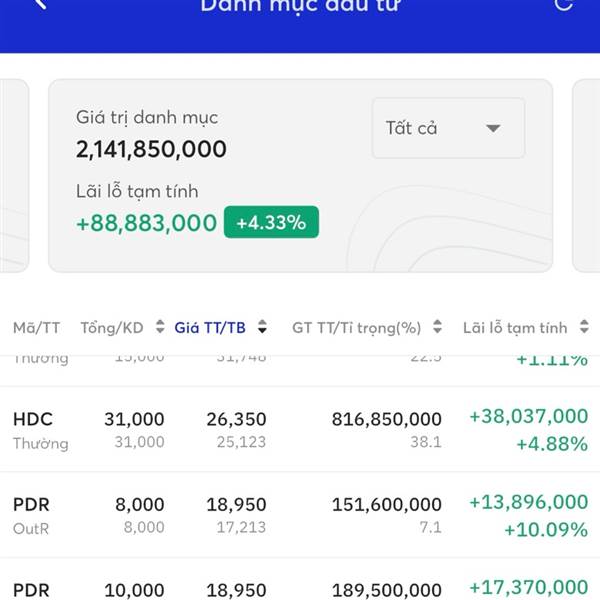Select HDC average price 25,123

[x=241, y=442]
